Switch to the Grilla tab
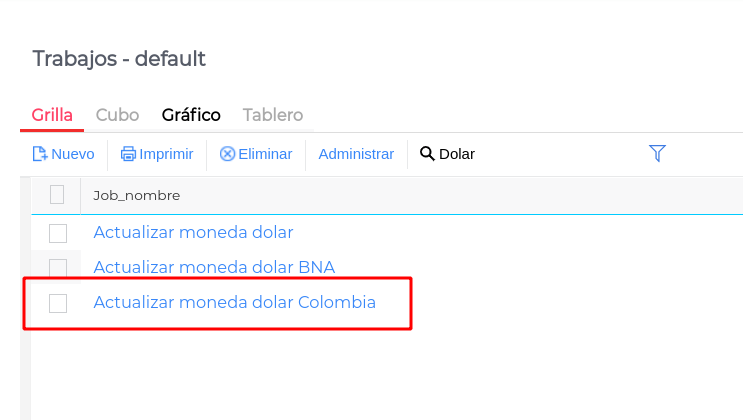743x420 pixels. [x=52, y=115]
